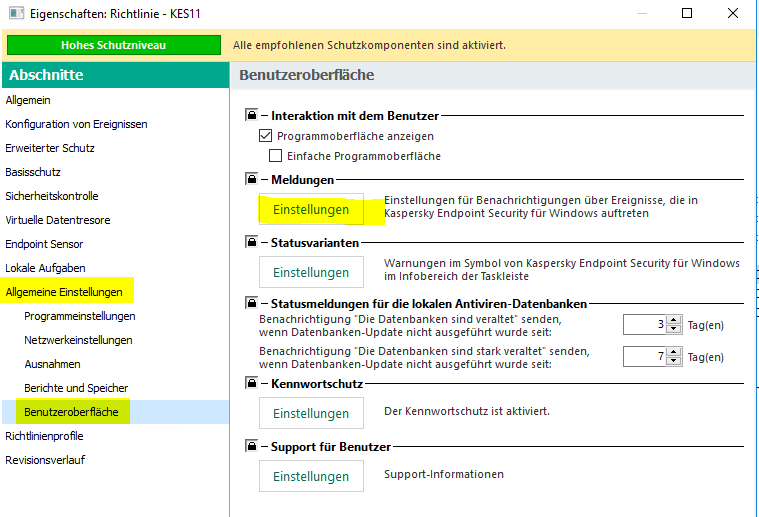Select Allgemein section
Image resolution: width=759 pixels, height=517 pixels.
tap(28, 100)
